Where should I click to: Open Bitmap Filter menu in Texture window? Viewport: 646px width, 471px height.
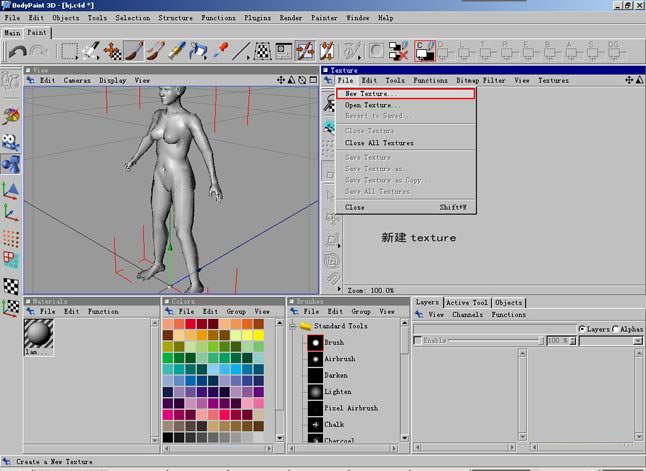coord(480,80)
